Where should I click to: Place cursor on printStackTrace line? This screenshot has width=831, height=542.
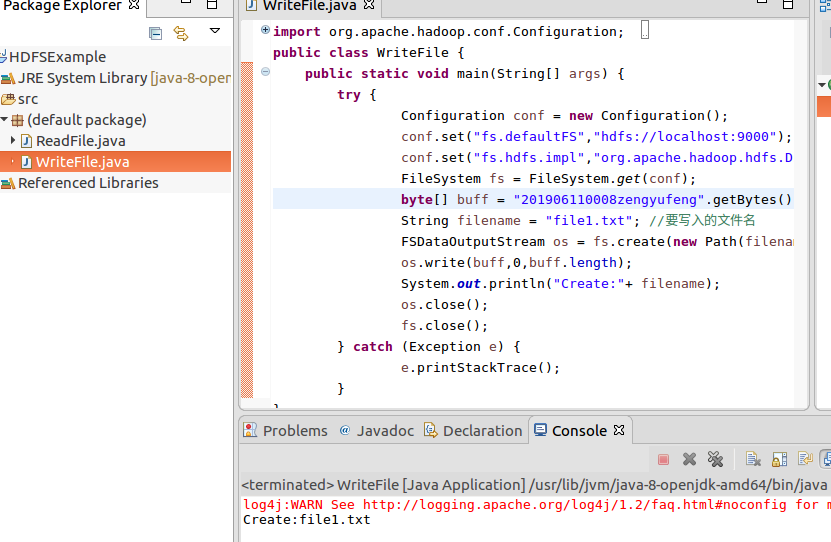pos(480,368)
